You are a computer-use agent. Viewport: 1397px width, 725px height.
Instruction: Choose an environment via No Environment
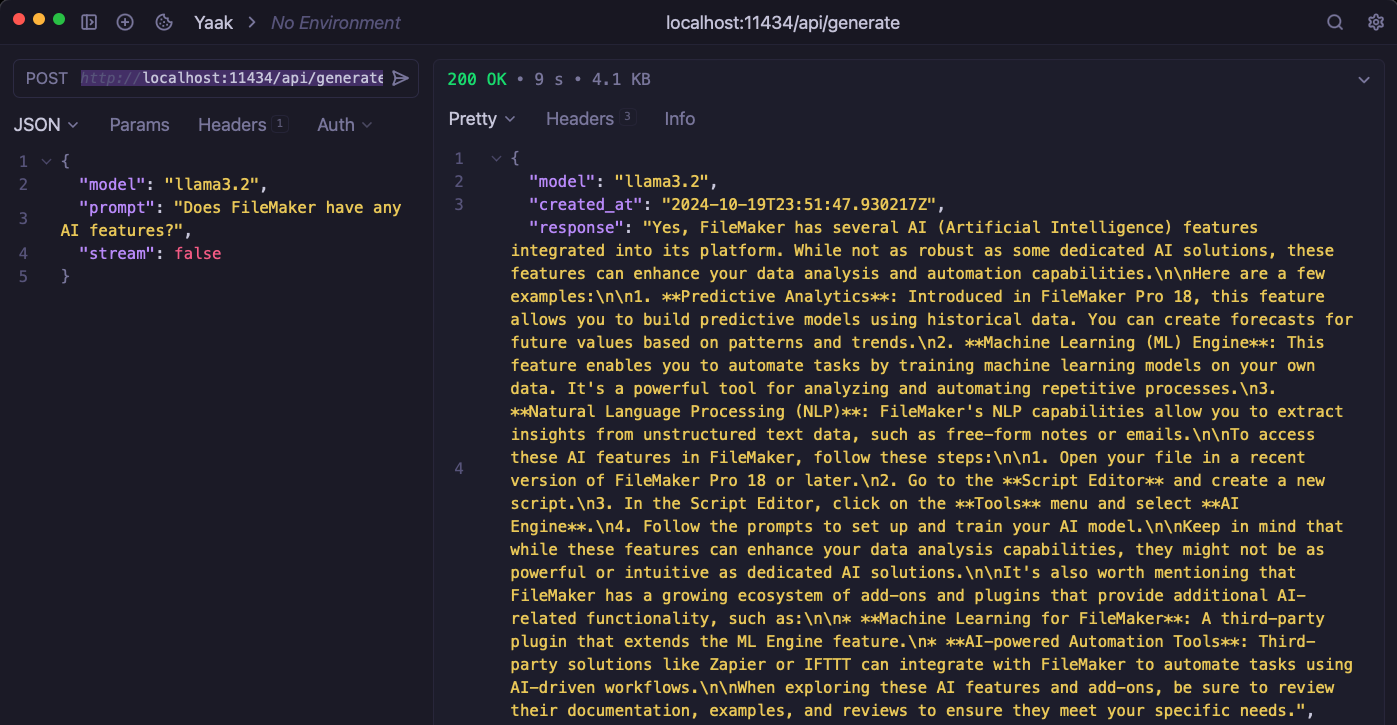click(336, 22)
